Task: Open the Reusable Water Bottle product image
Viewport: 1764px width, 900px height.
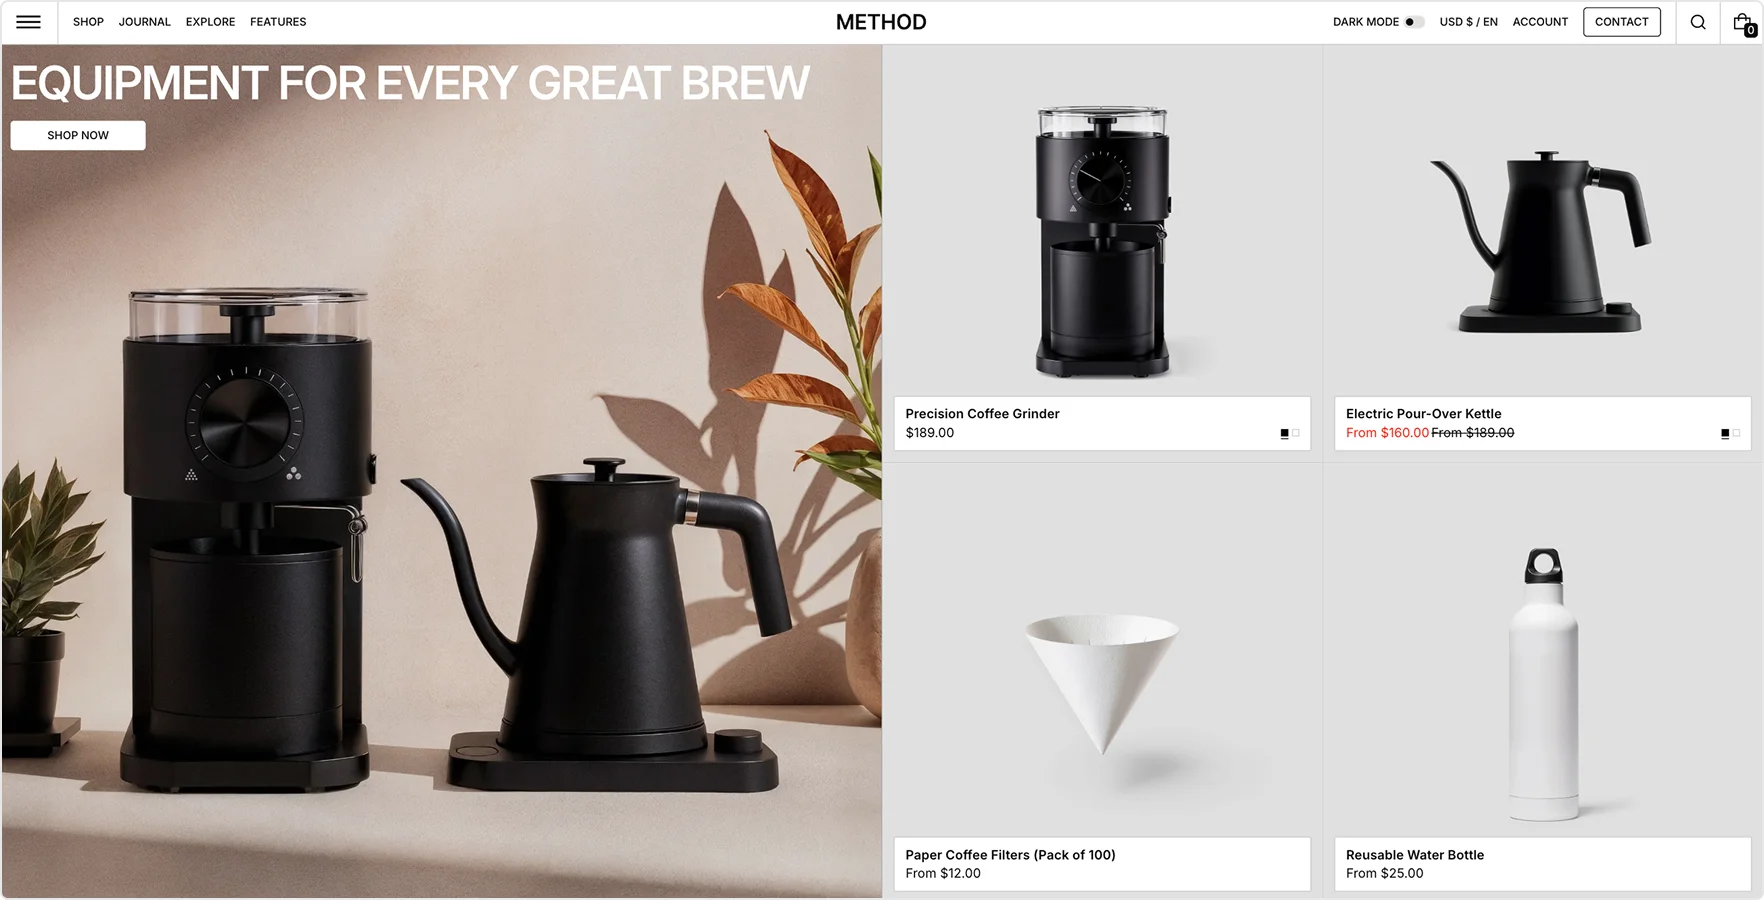Action: (1543, 685)
